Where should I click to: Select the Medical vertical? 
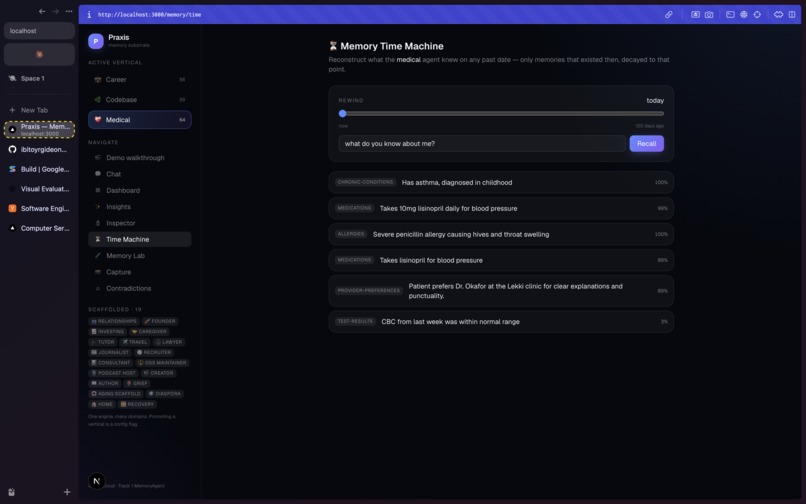pos(139,119)
